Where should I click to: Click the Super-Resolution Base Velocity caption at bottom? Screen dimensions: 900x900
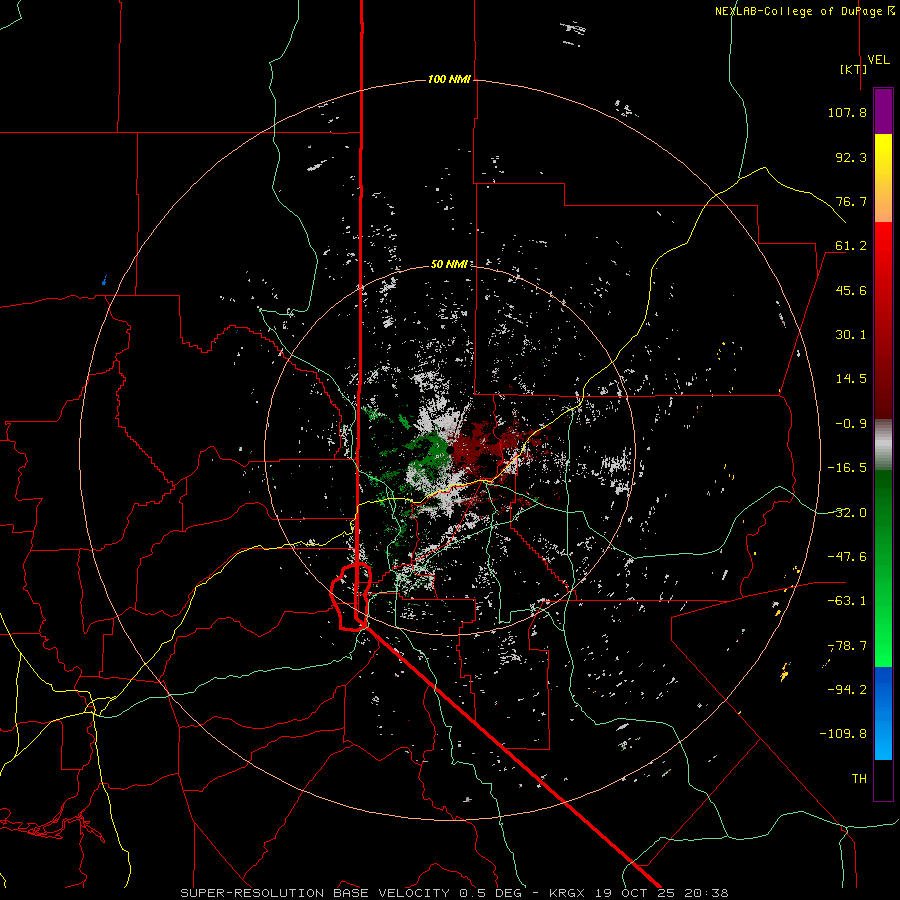tap(455, 893)
